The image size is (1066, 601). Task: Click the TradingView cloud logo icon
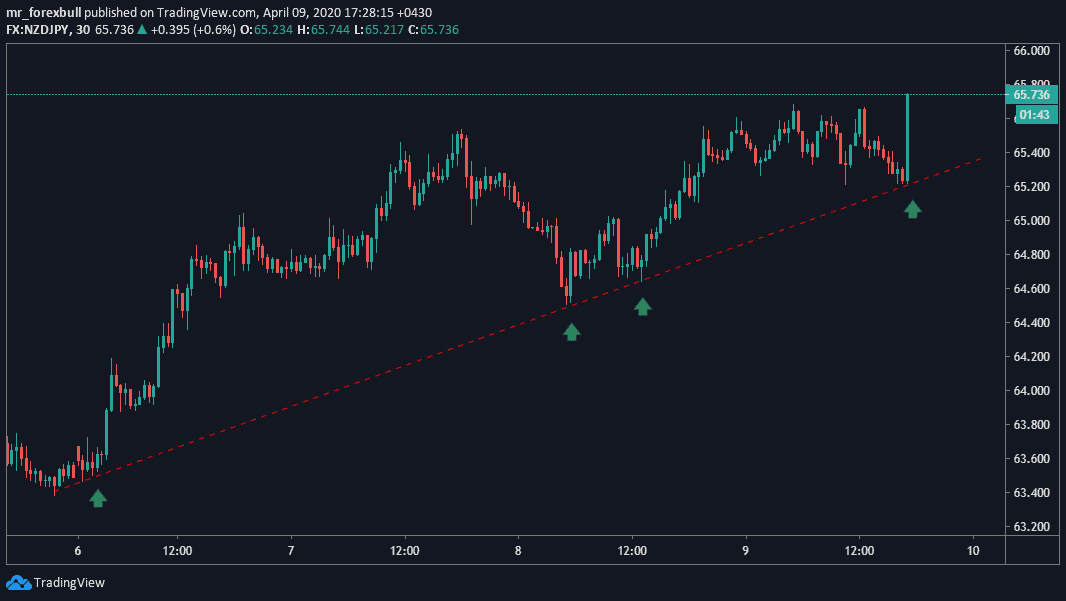point(18,582)
